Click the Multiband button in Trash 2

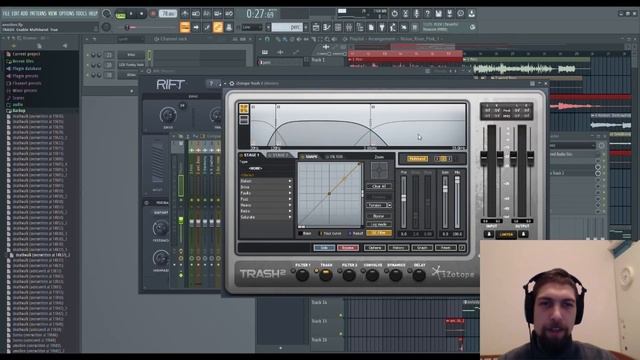click(x=417, y=159)
